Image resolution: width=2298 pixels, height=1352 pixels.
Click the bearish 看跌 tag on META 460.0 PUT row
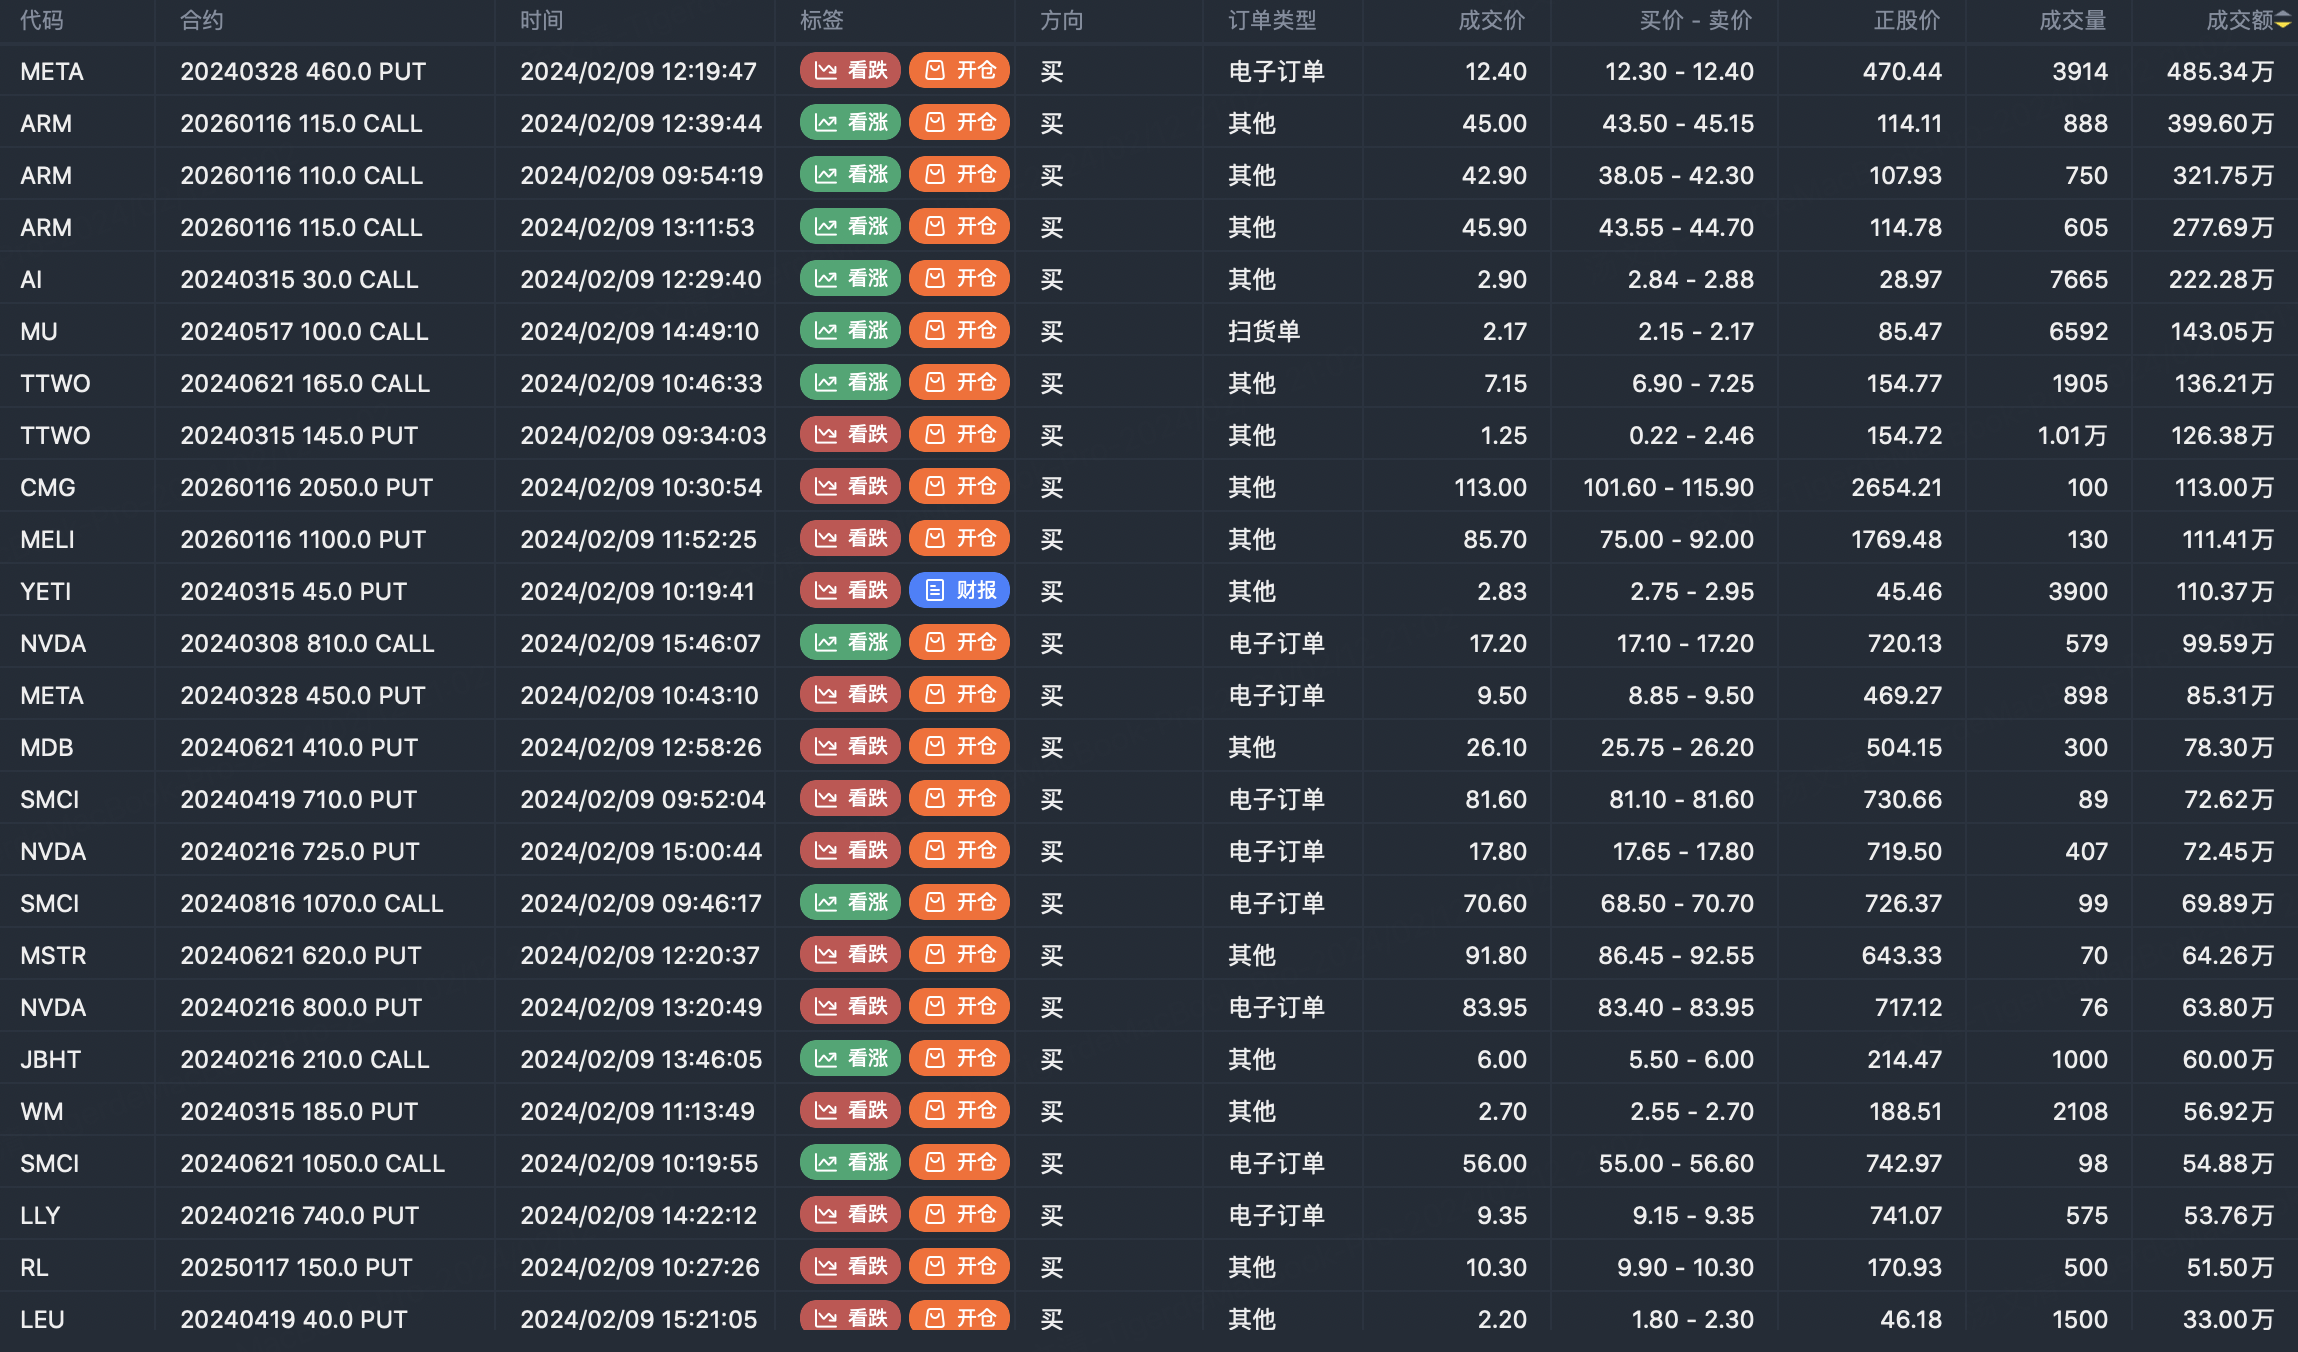pyautogui.click(x=850, y=71)
